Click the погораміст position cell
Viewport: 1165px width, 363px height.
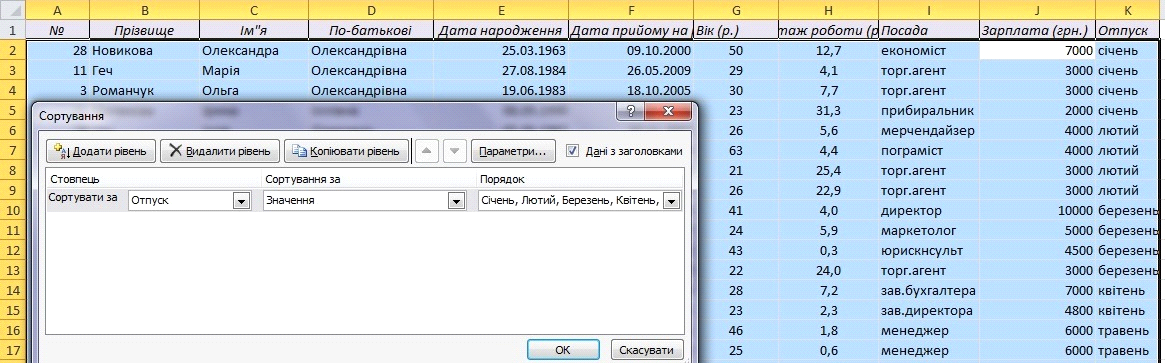click(x=929, y=151)
